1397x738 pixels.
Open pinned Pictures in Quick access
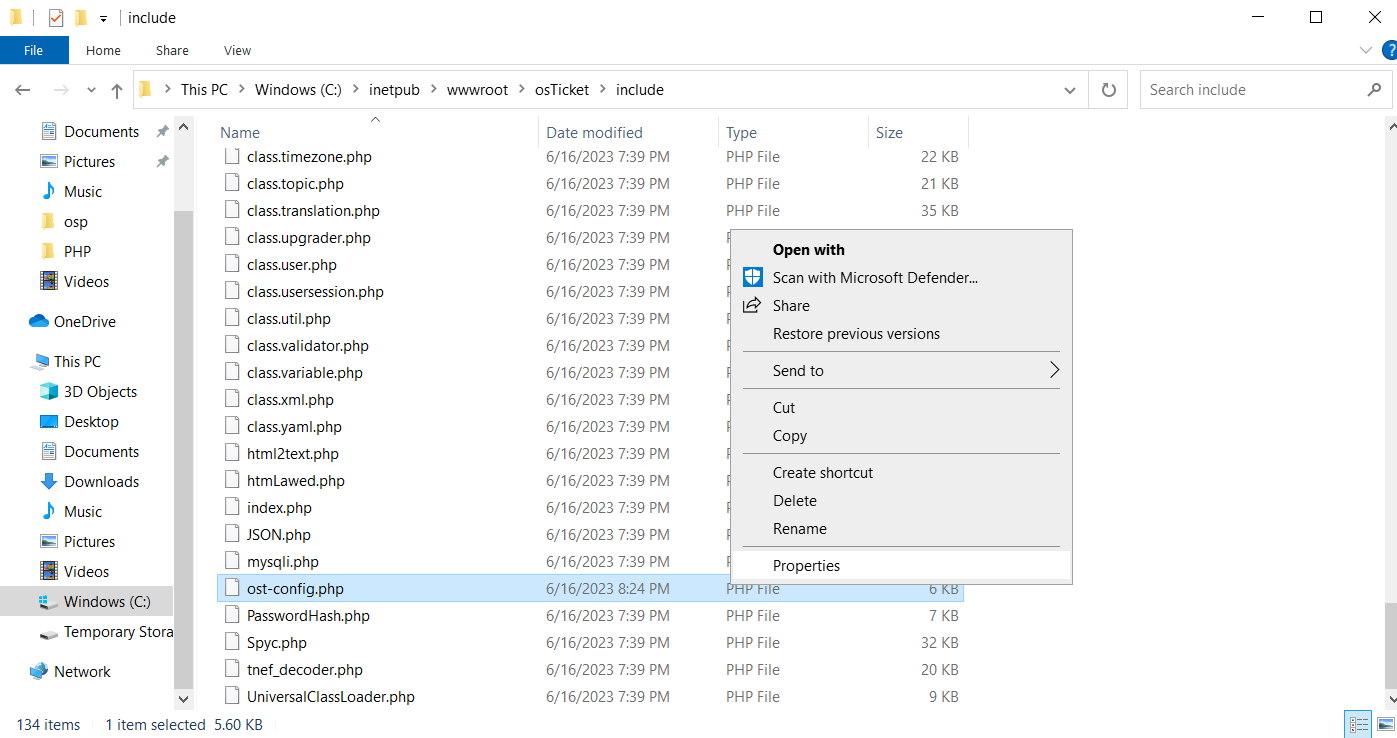pos(89,162)
